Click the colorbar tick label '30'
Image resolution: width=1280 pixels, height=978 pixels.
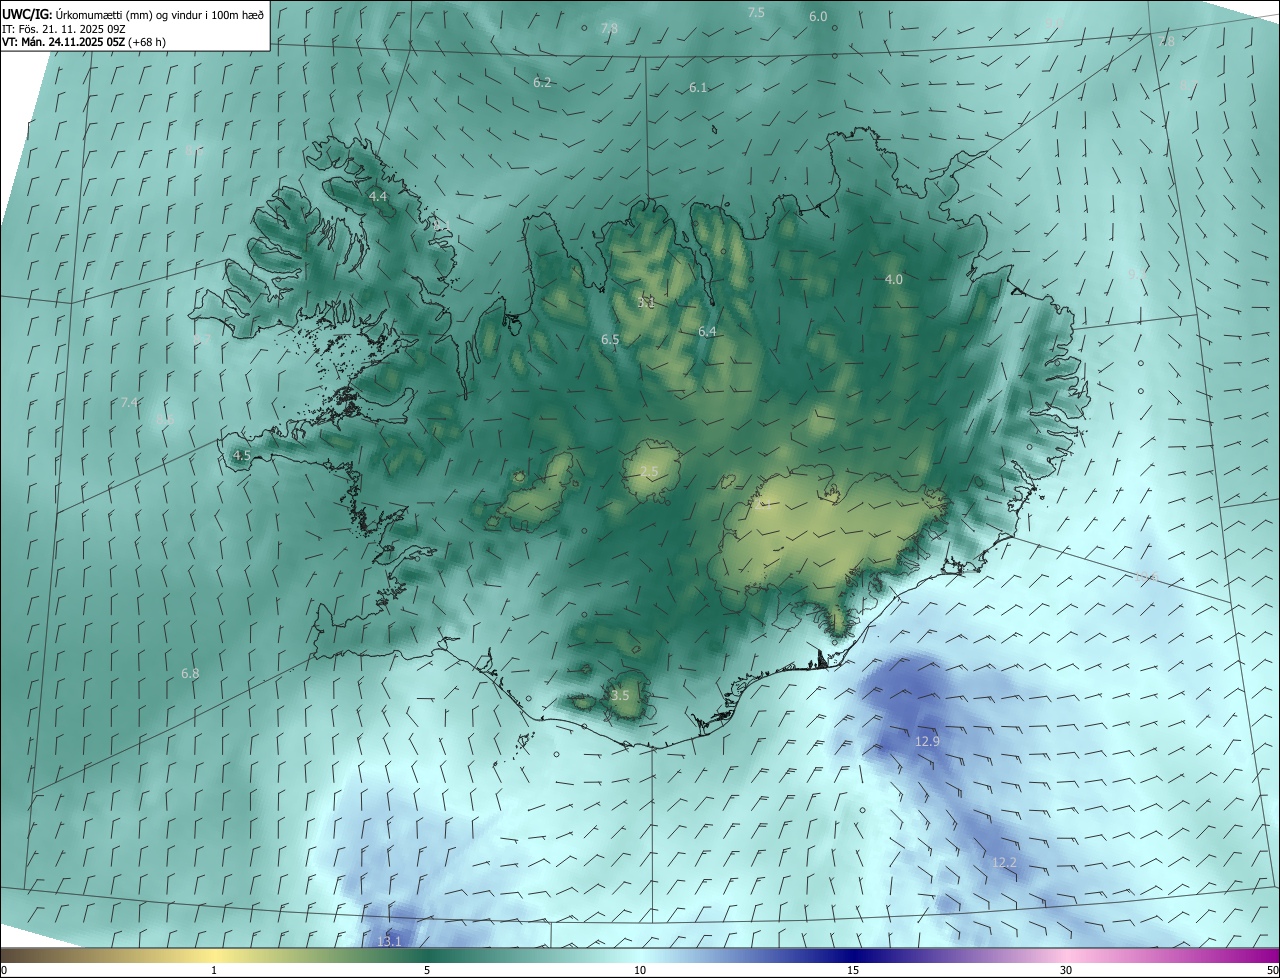(1066, 970)
